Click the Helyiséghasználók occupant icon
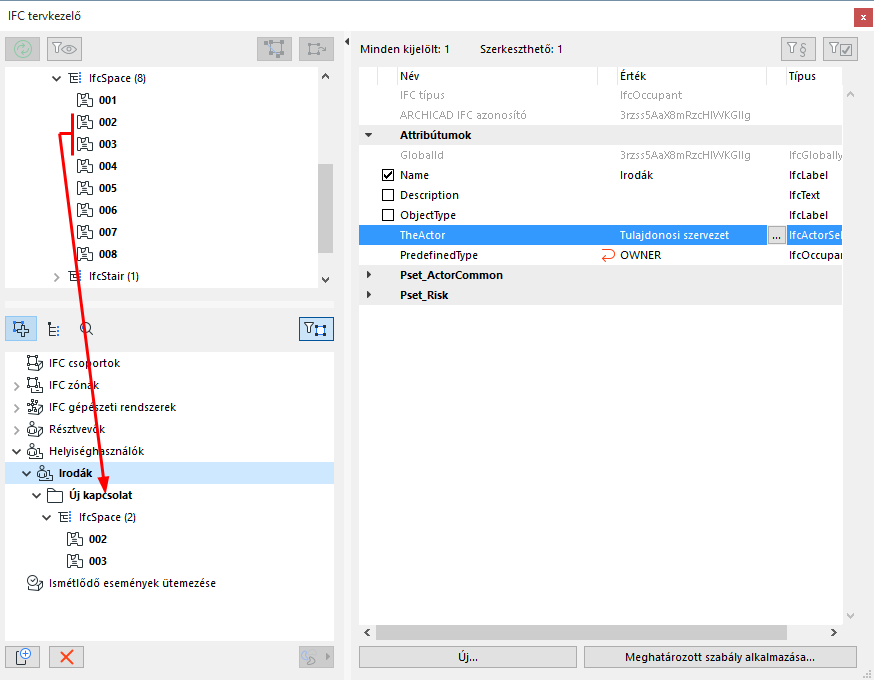The image size is (874, 680). point(35,451)
